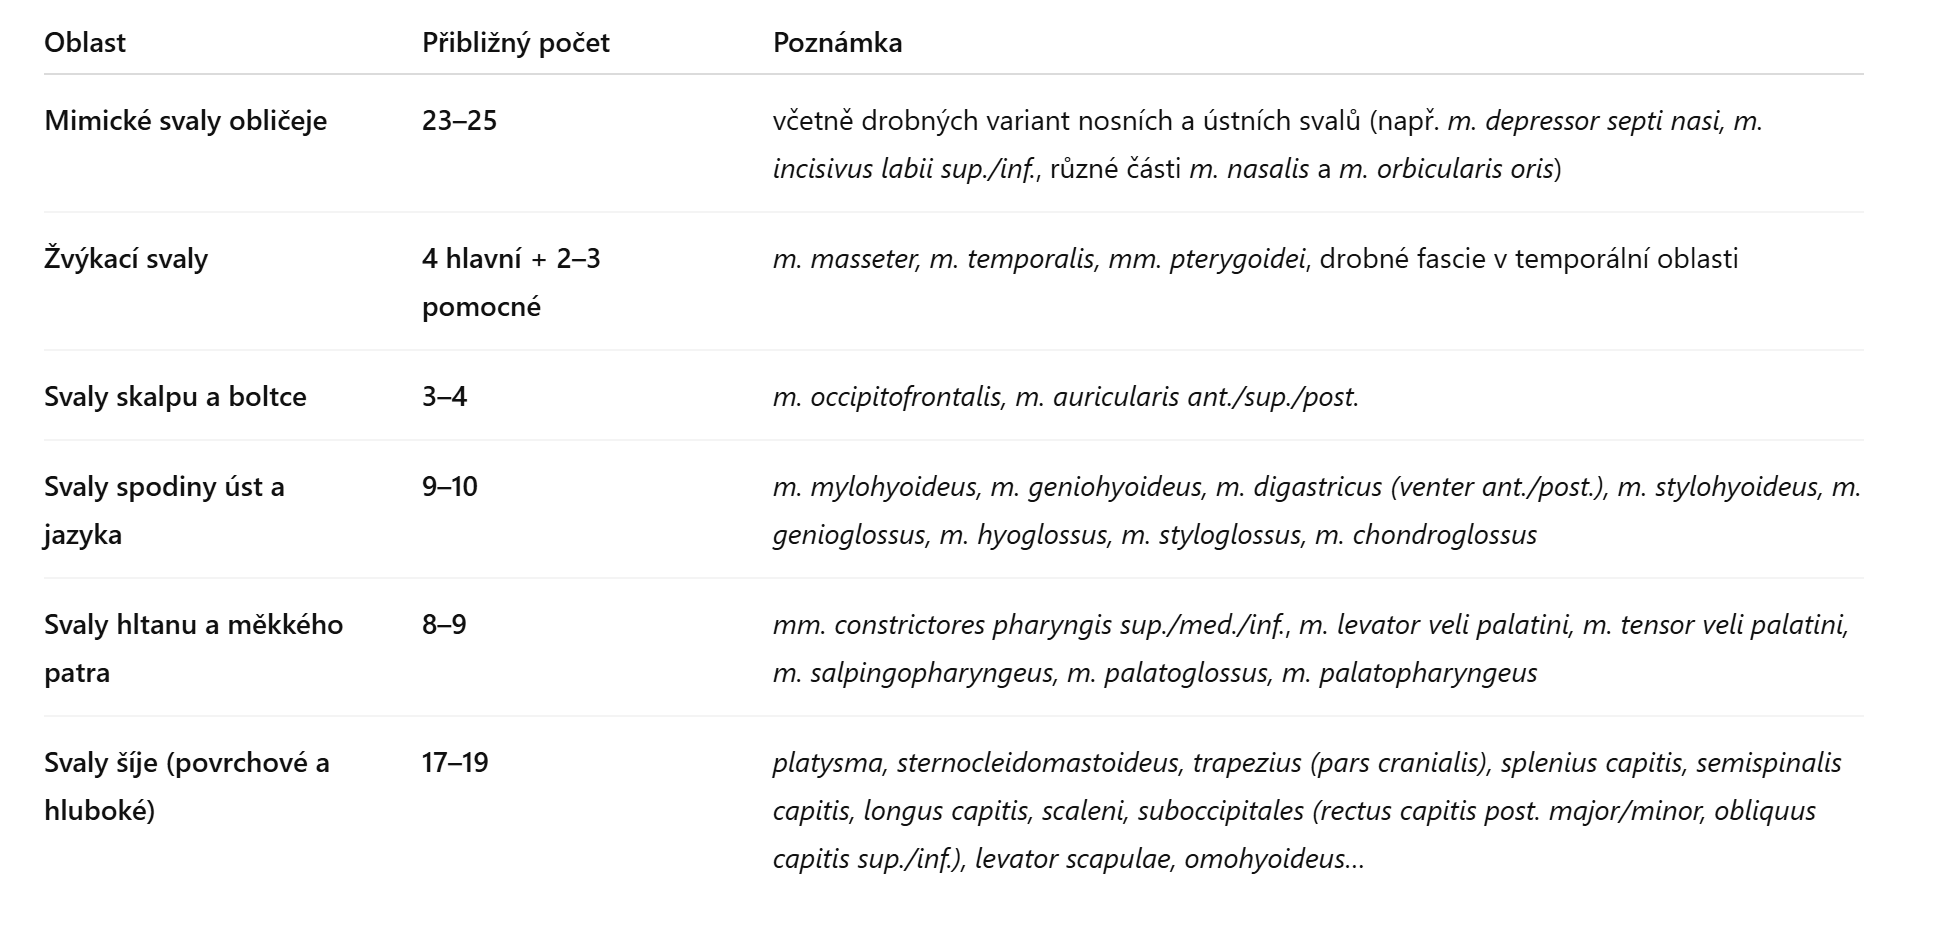1933x933 pixels.
Task: Select the "Svaly spodiny úst a jazyka" label
Action: [164, 510]
